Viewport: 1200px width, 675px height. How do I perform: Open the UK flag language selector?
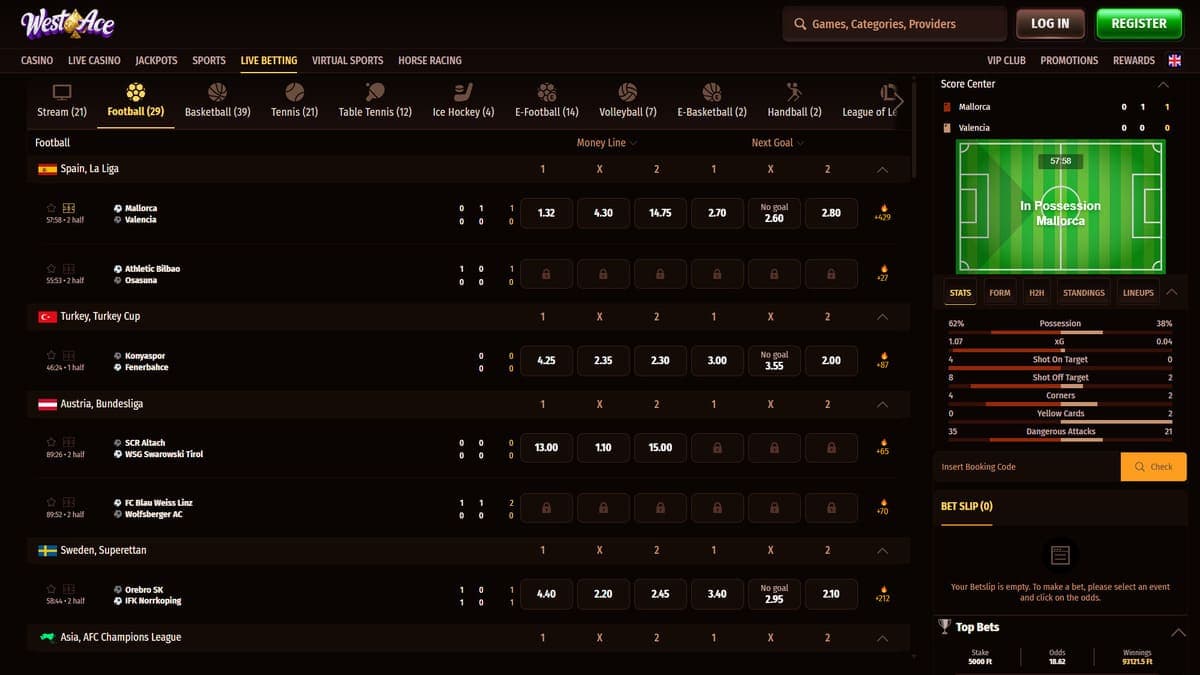pyautogui.click(x=1175, y=60)
